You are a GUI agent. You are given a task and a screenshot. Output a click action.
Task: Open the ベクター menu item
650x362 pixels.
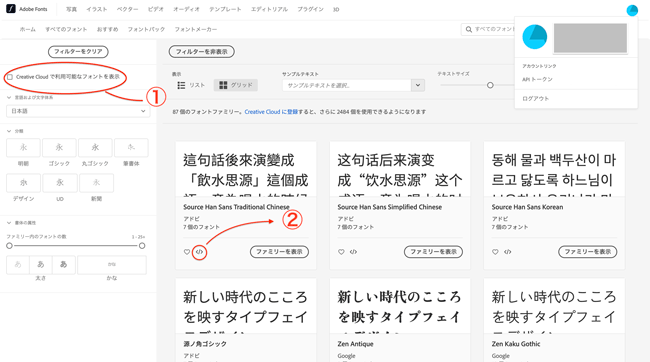point(127,9)
